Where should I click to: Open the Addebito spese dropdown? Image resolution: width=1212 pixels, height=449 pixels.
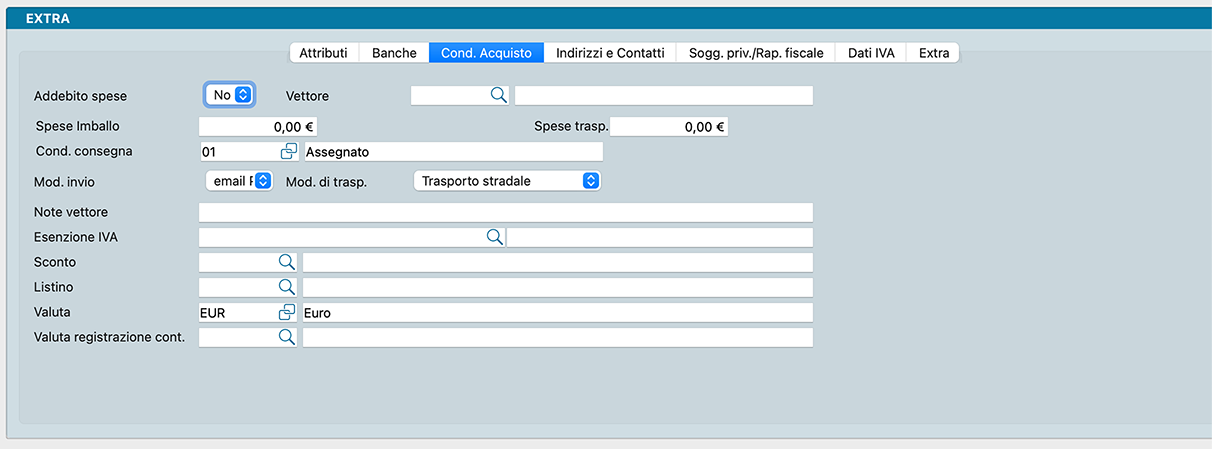point(230,95)
